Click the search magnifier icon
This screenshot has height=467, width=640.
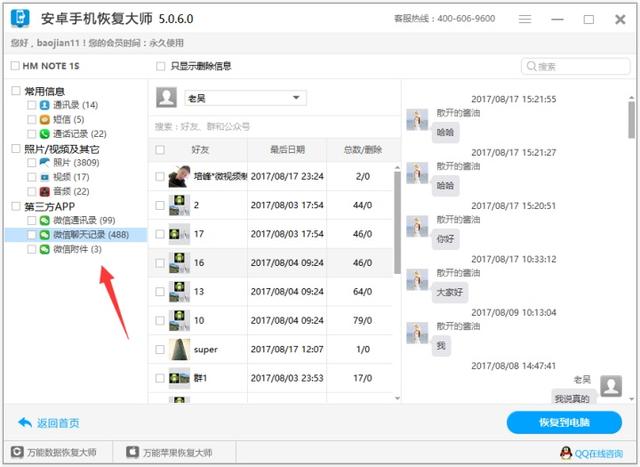click(x=531, y=66)
